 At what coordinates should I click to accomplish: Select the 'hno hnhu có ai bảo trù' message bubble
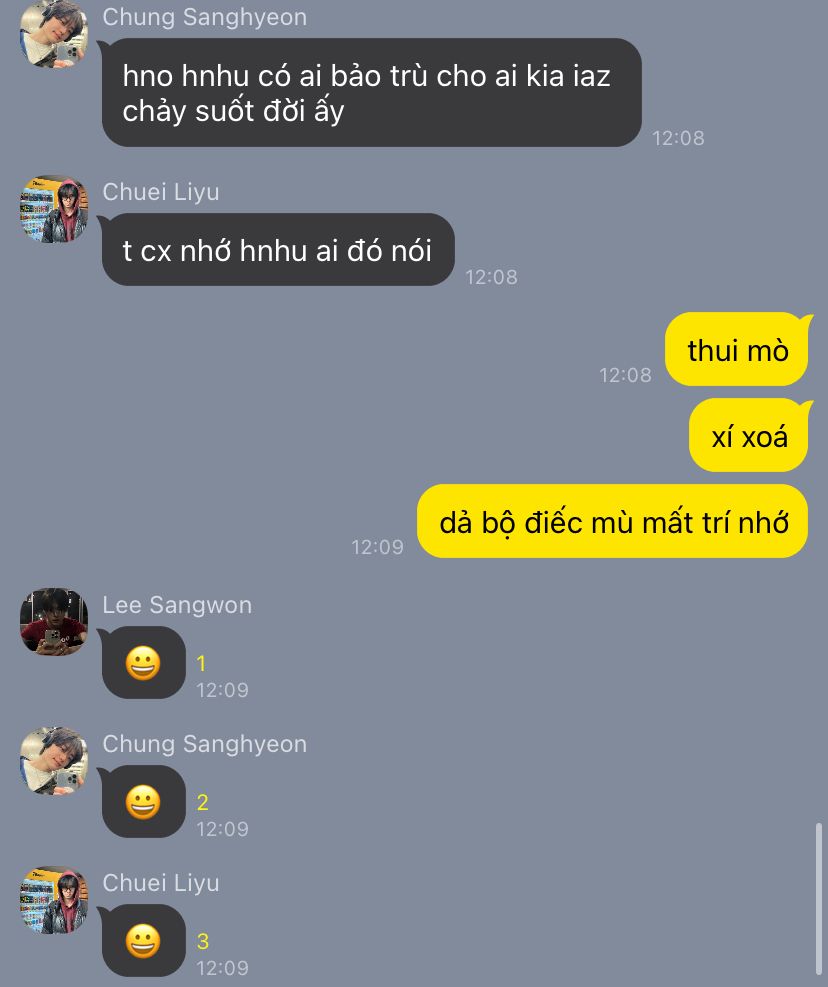click(371, 93)
